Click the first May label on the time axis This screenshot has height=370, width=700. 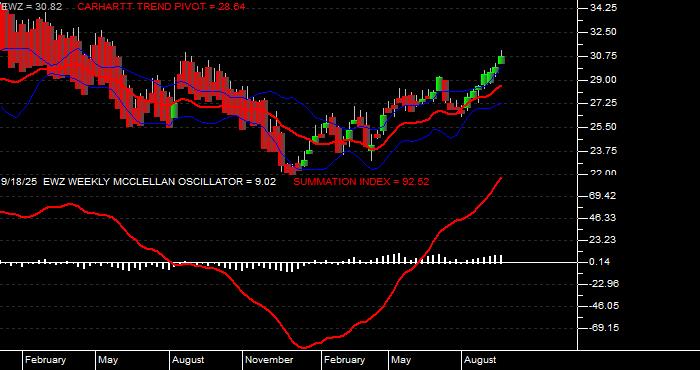pos(108,360)
